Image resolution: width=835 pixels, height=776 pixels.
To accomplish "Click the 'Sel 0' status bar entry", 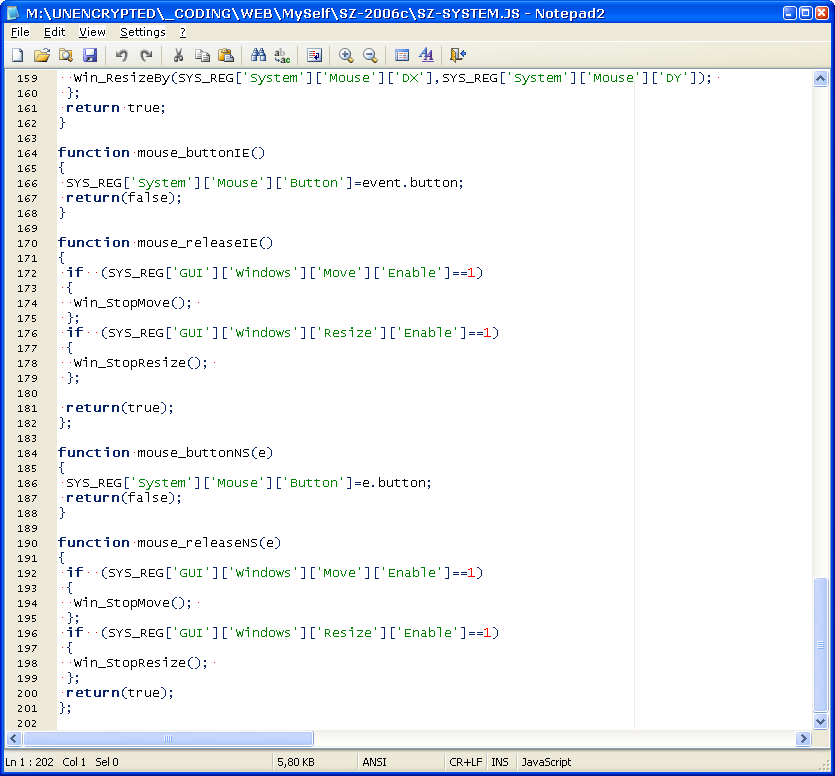I will (107, 762).
